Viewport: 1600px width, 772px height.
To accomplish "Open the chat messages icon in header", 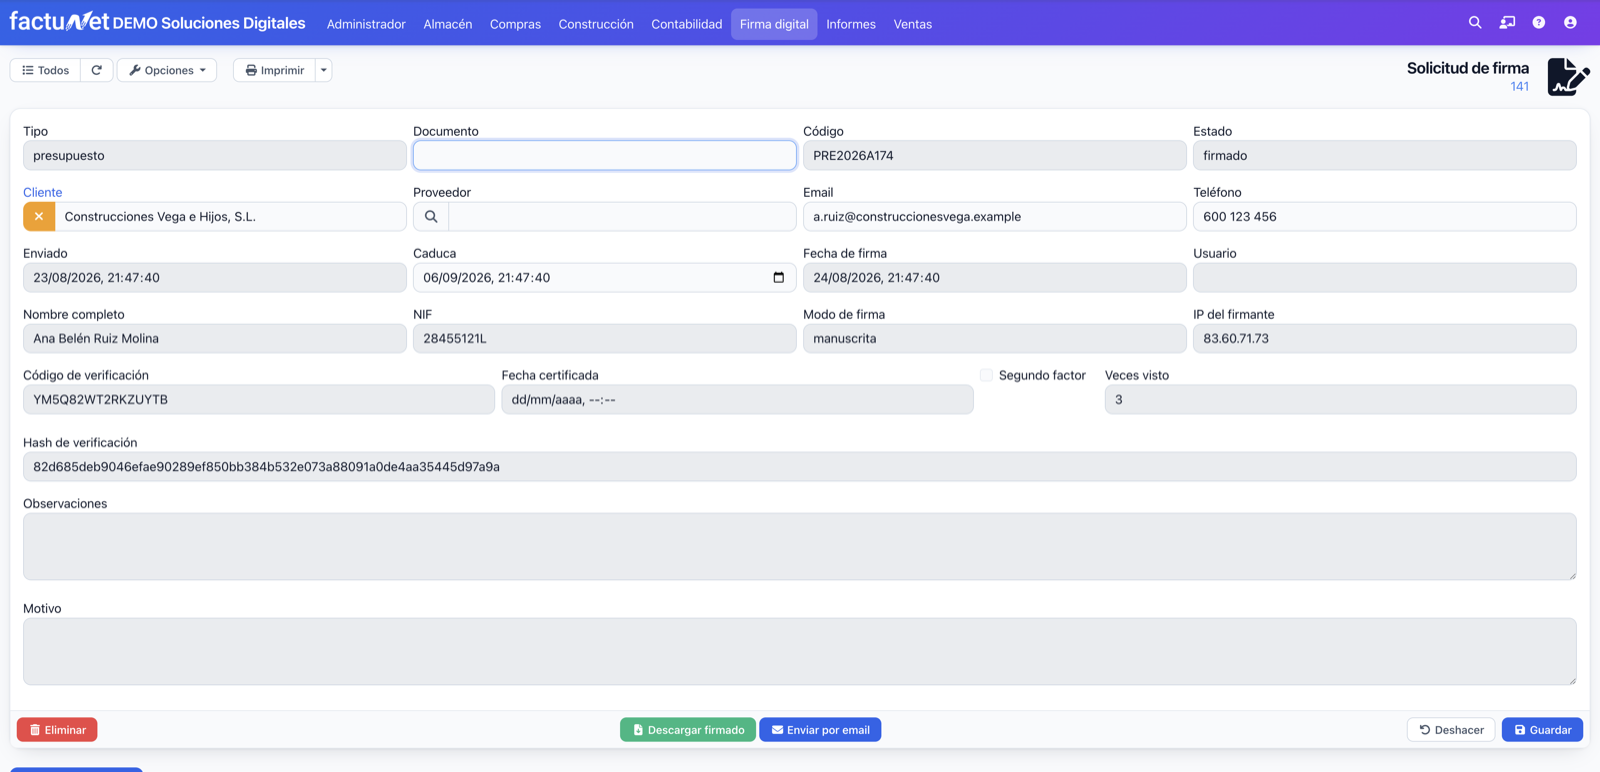I will (x=1507, y=23).
